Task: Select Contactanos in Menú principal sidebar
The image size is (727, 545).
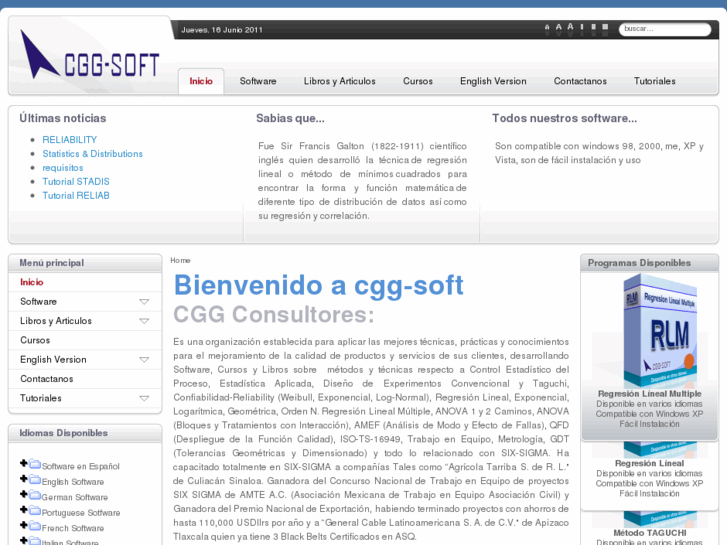Action: (85, 379)
